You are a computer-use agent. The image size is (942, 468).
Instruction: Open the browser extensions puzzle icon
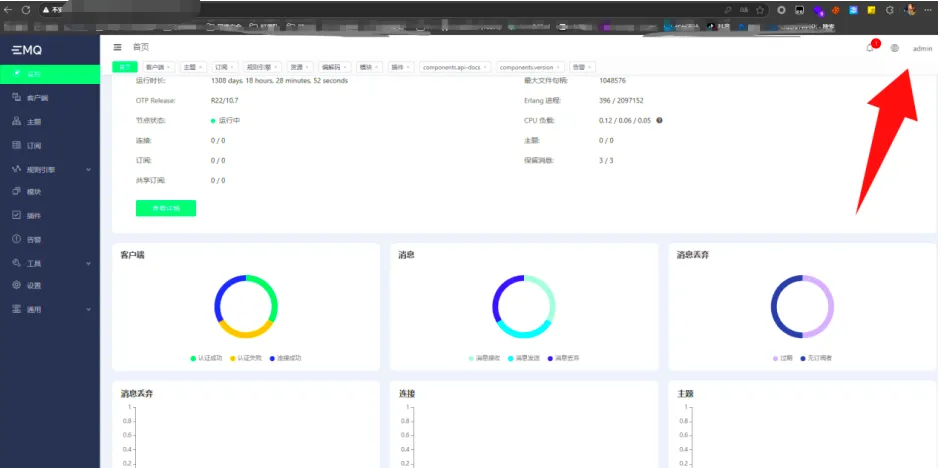point(890,10)
